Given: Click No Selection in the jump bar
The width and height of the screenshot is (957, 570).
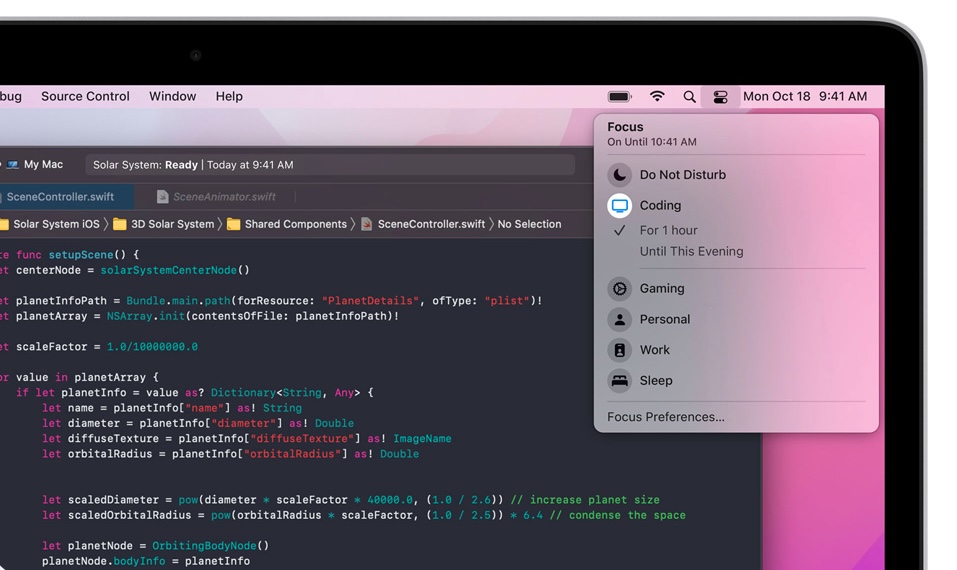Looking at the screenshot, I should tap(529, 224).
